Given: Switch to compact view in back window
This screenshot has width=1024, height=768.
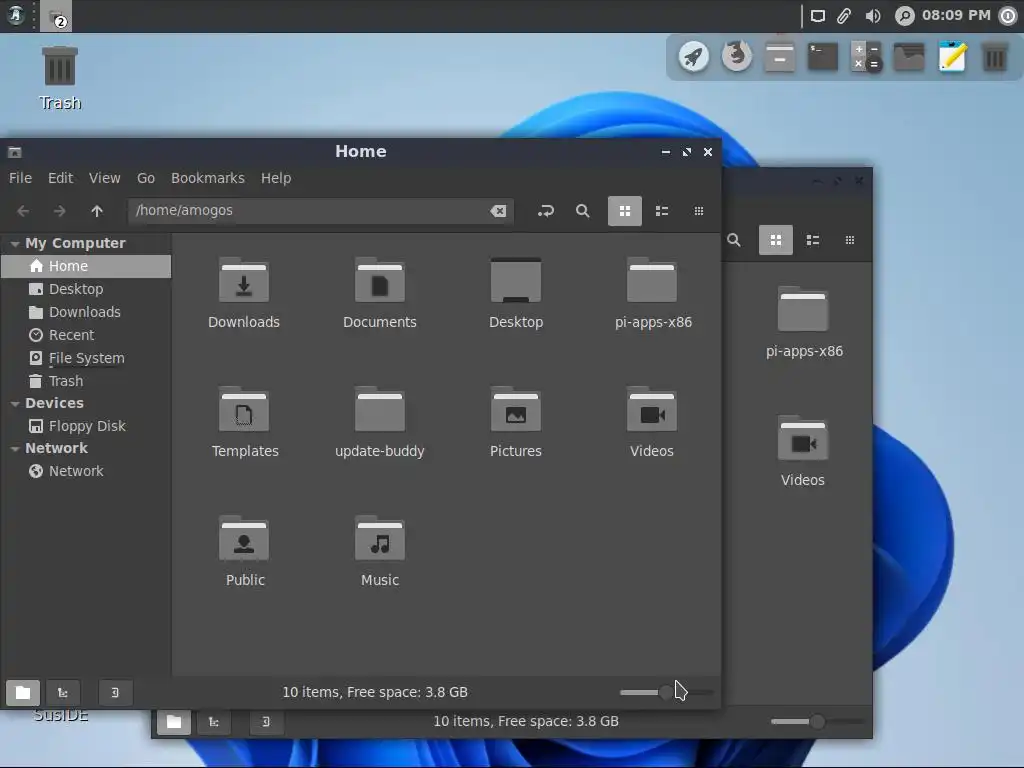Looking at the screenshot, I should 850,240.
